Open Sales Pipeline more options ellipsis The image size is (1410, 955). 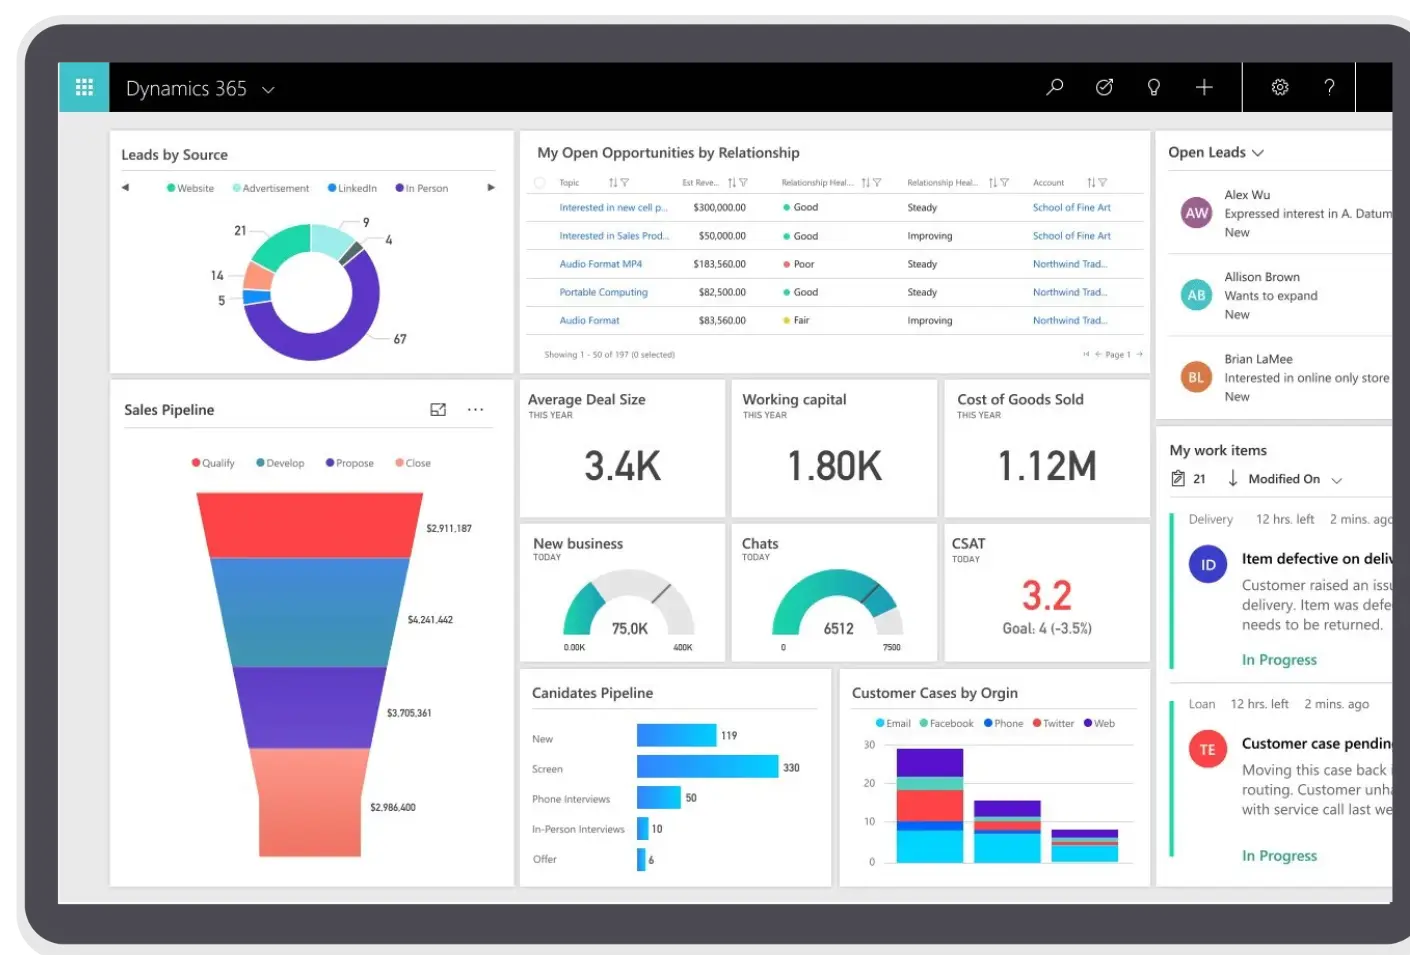pyautogui.click(x=476, y=410)
